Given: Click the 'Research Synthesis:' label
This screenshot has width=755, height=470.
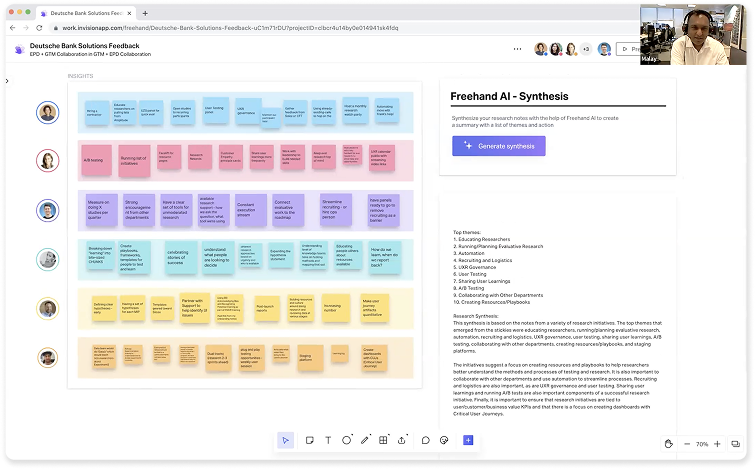Looking at the screenshot, I should click(x=476, y=316).
